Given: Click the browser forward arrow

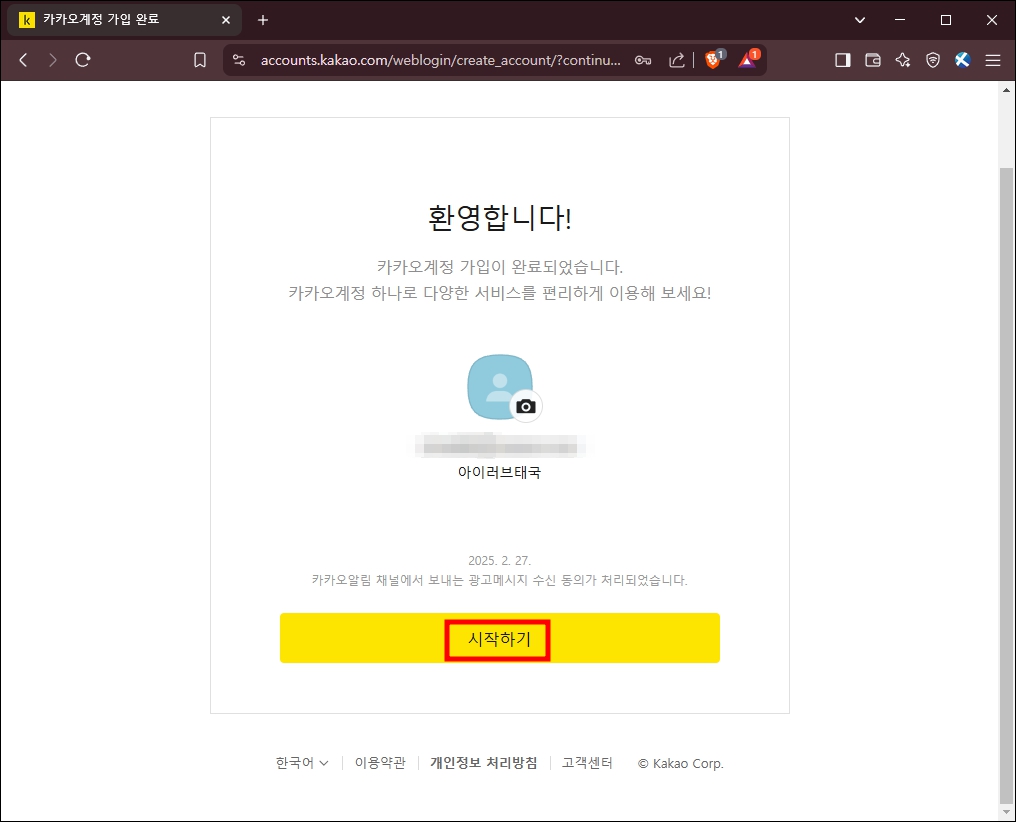Looking at the screenshot, I should pyautogui.click(x=52, y=60).
